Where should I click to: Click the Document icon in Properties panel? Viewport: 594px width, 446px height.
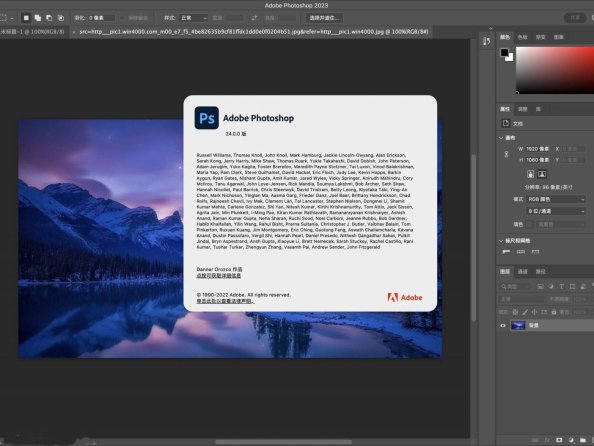tap(505, 123)
